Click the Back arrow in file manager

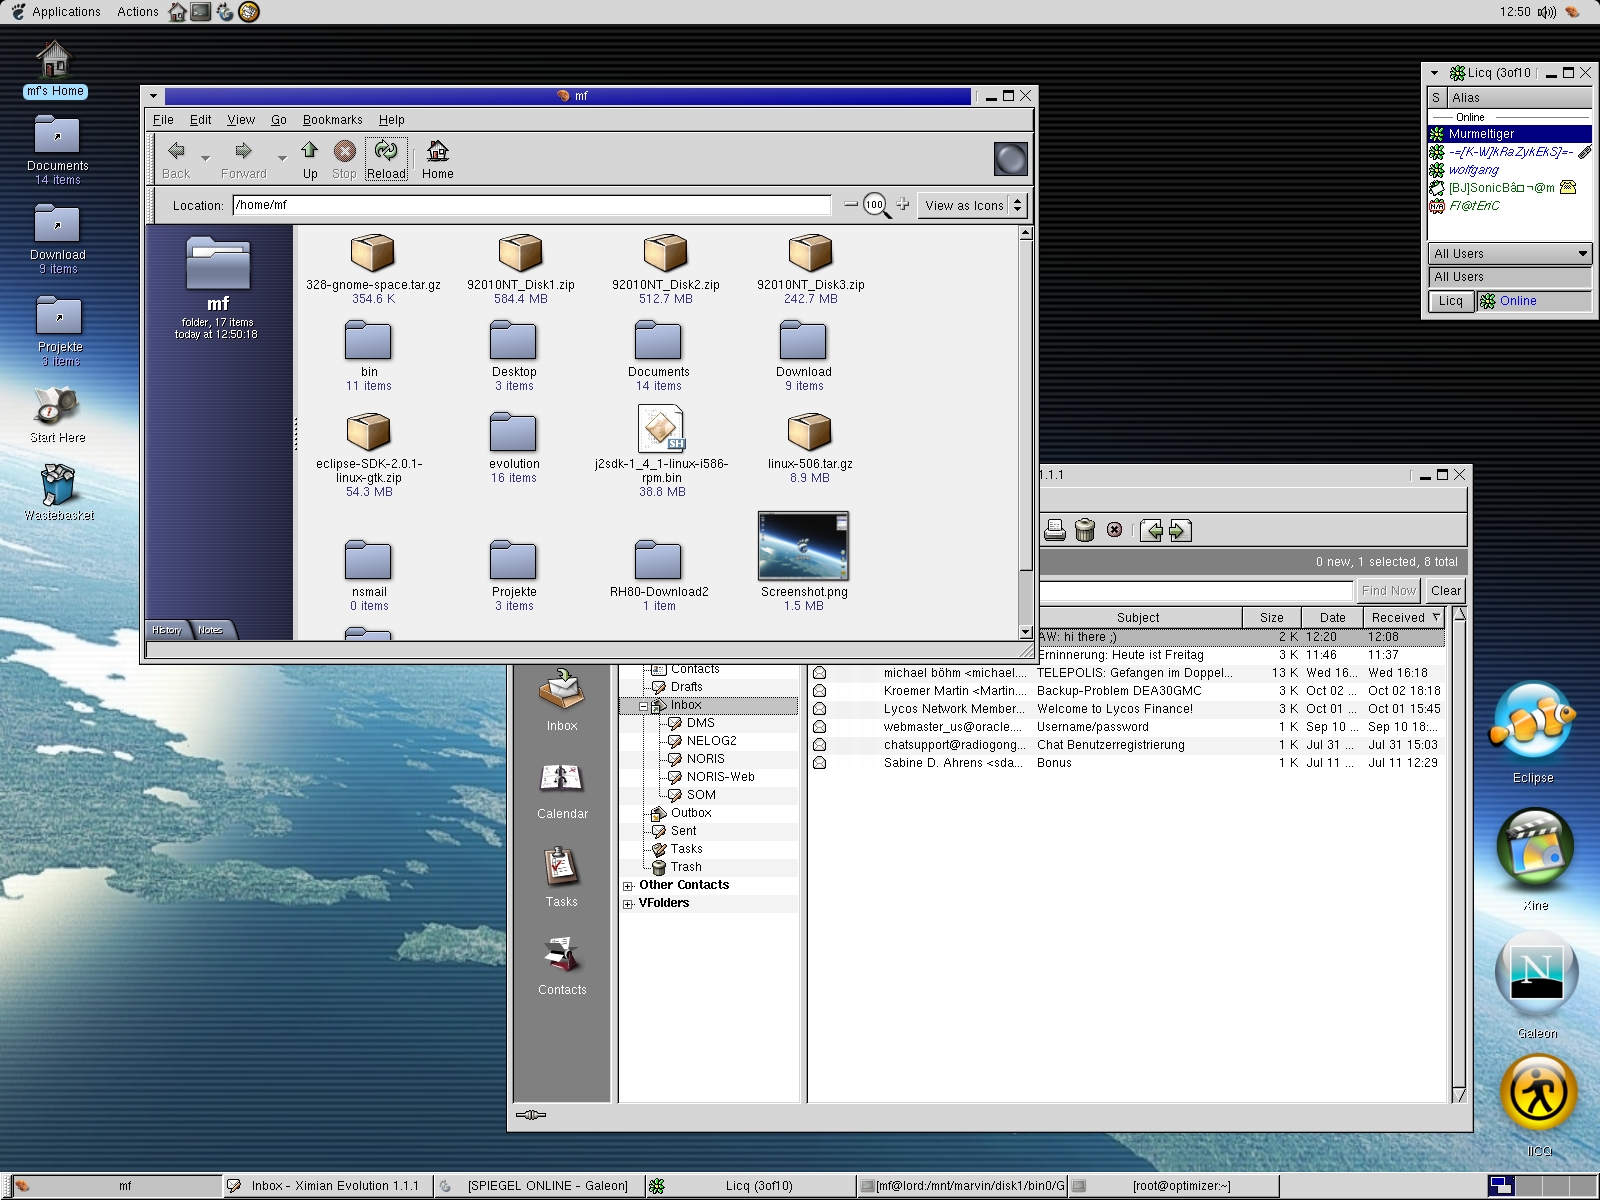click(176, 151)
